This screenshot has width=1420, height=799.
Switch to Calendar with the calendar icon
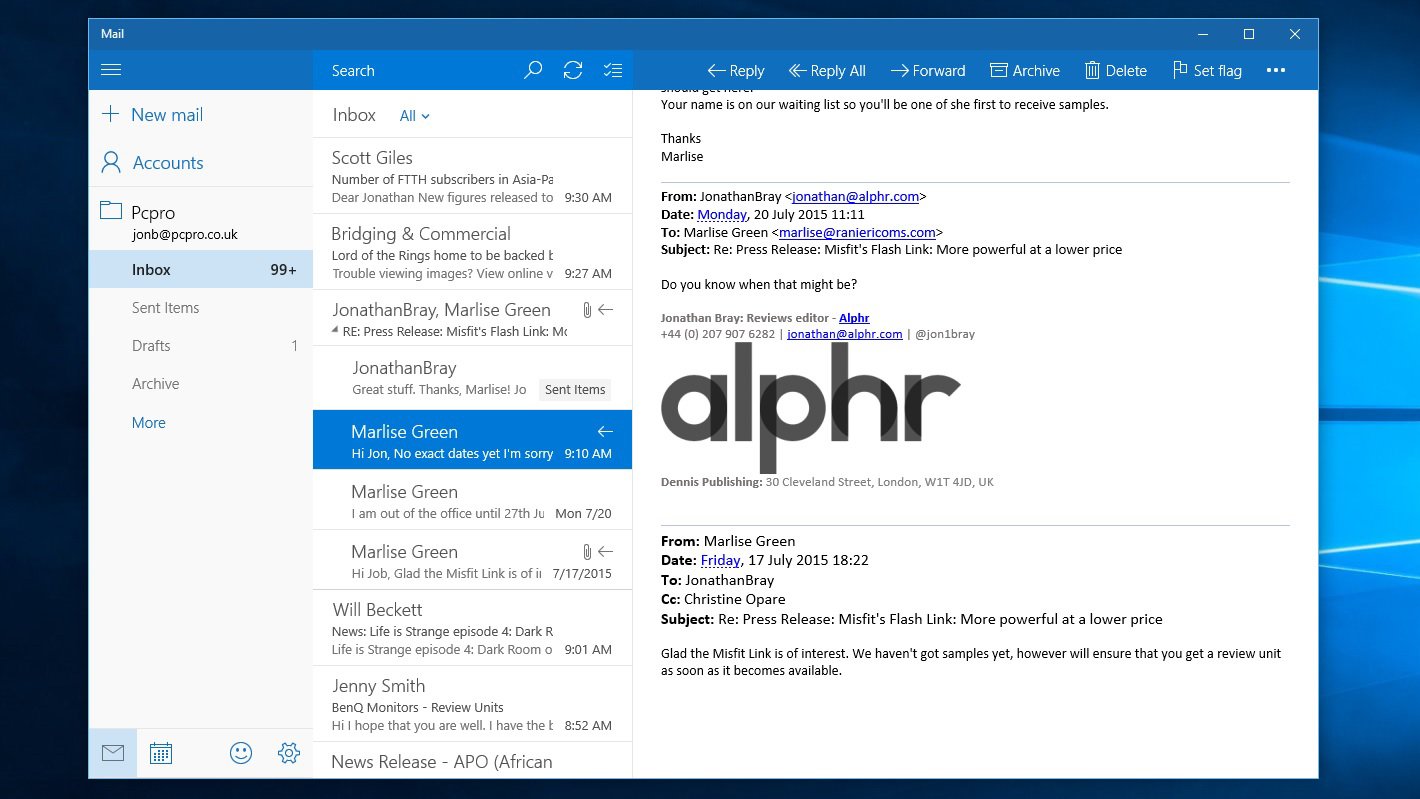pos(161,752)
